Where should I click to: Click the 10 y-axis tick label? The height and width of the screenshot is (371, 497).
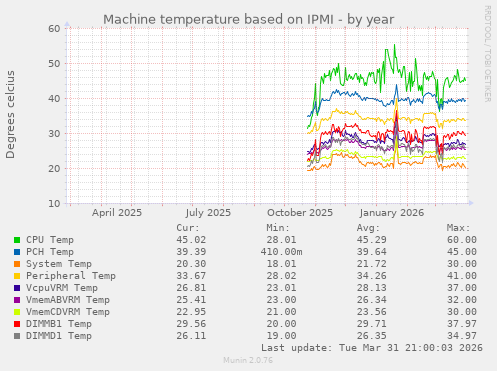point(54,204)
